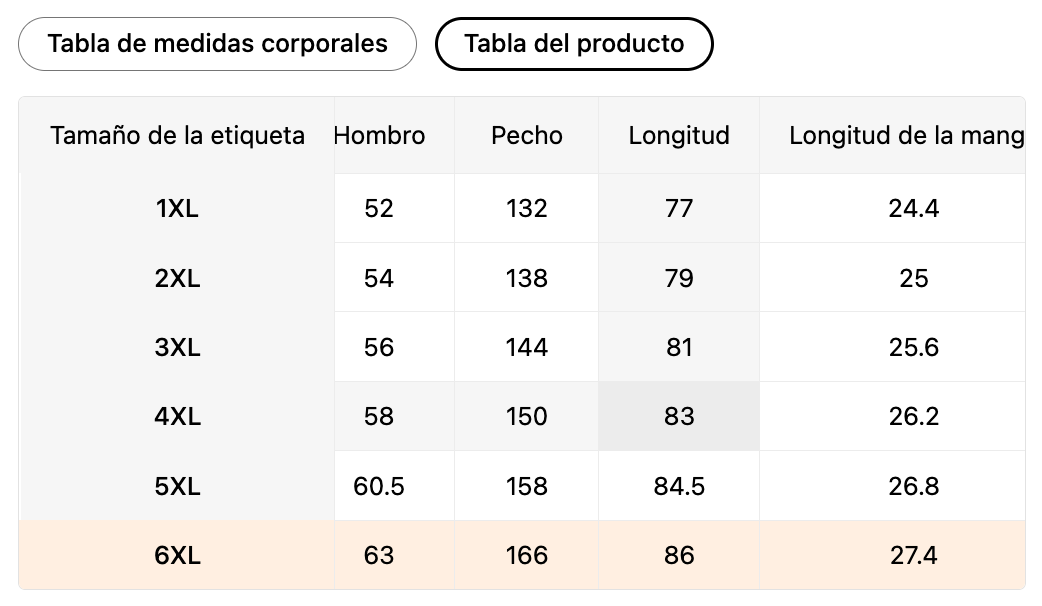The image size is (1042, 606).
Task: Click the Hombro column header
Action: 380,136
